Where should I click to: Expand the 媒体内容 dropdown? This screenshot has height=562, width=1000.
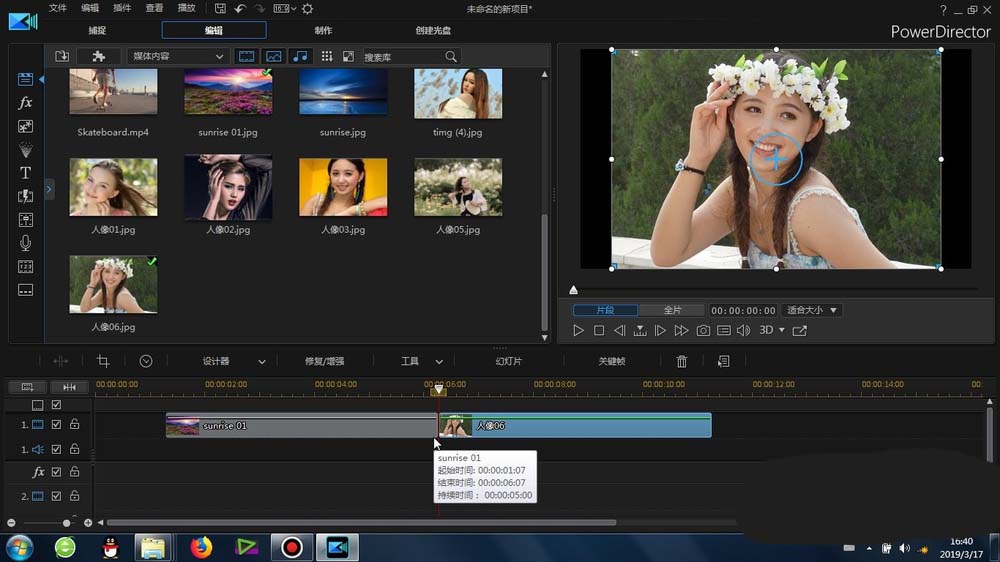point(175,56)
